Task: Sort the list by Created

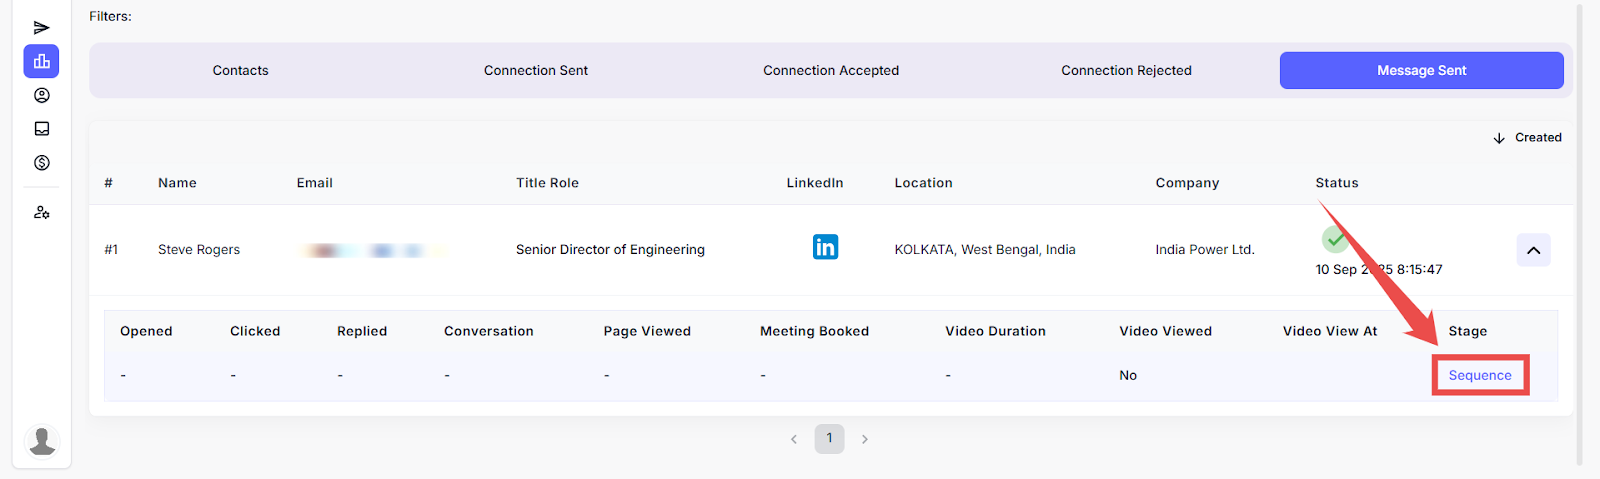Action: (1527, 138)
